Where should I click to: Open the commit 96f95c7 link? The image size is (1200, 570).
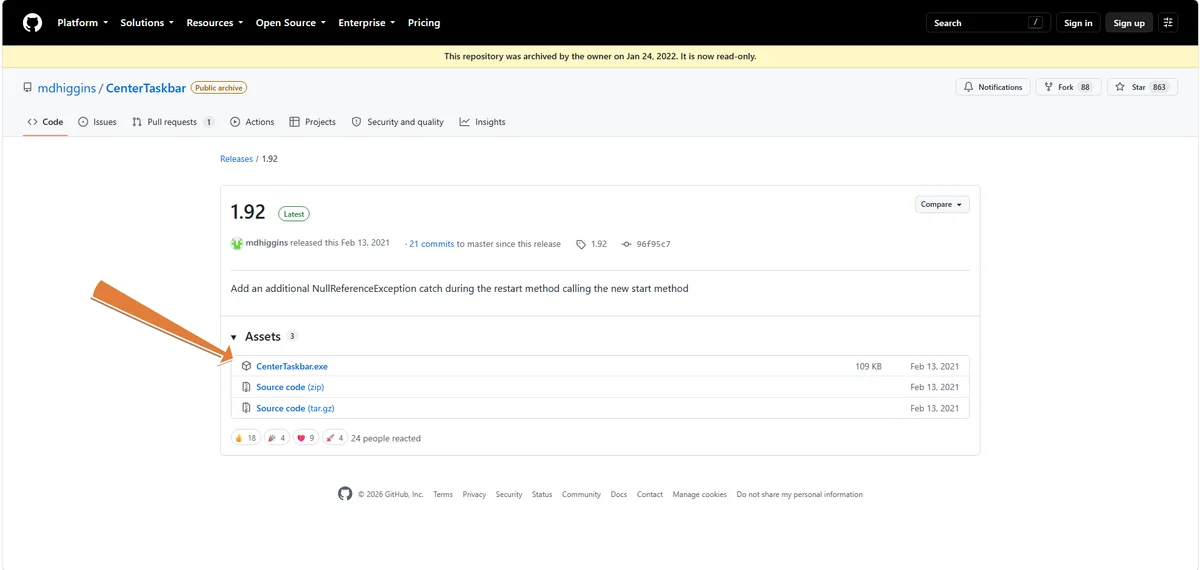(646, 244)
